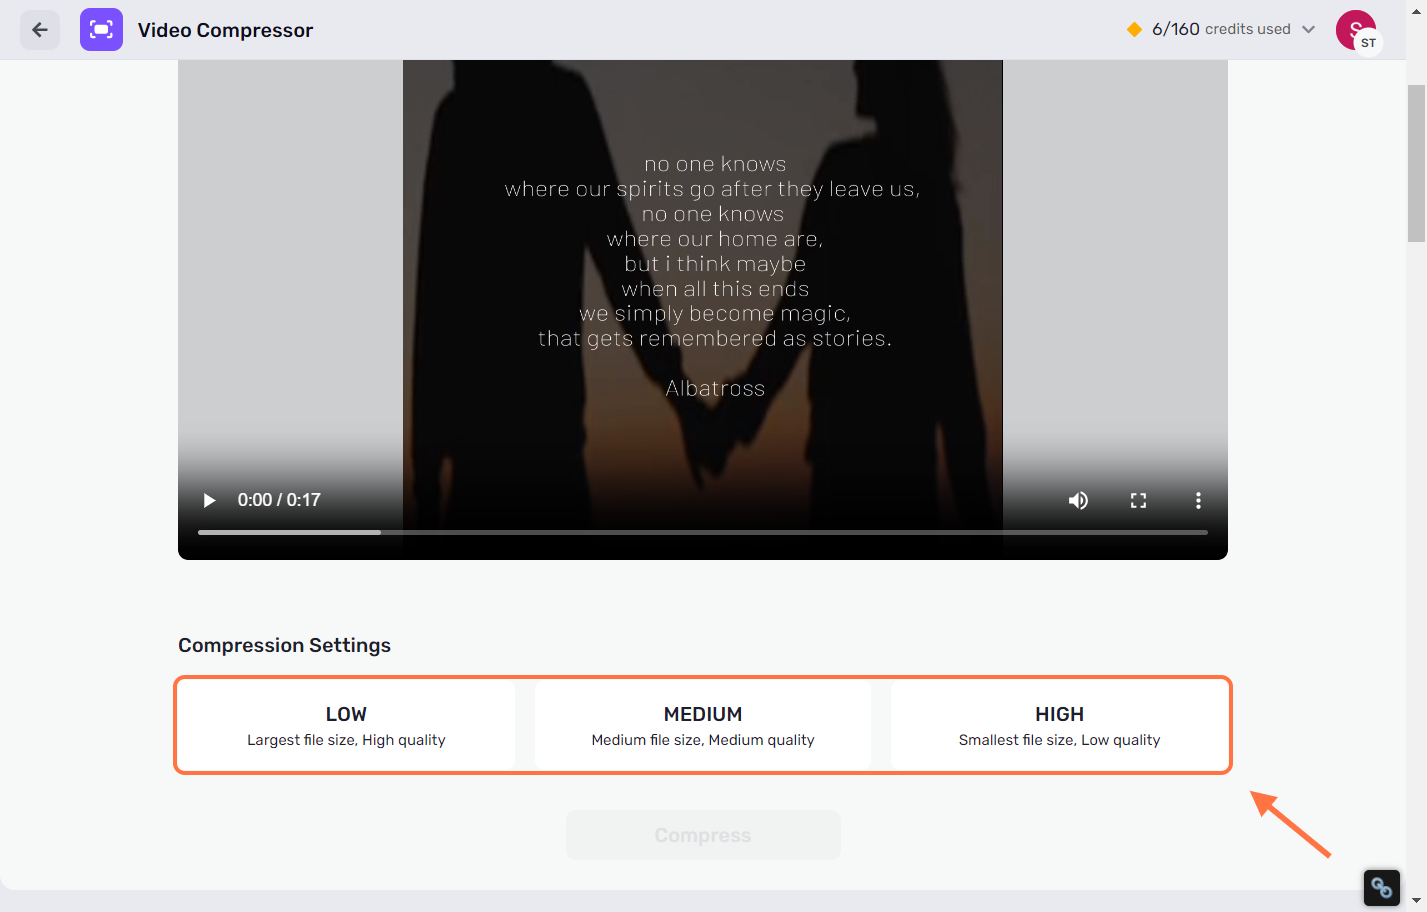This screenshot has height=912, width=1427.
Task: Select HIGH compression option
Action: click(x=1059, y=725)
